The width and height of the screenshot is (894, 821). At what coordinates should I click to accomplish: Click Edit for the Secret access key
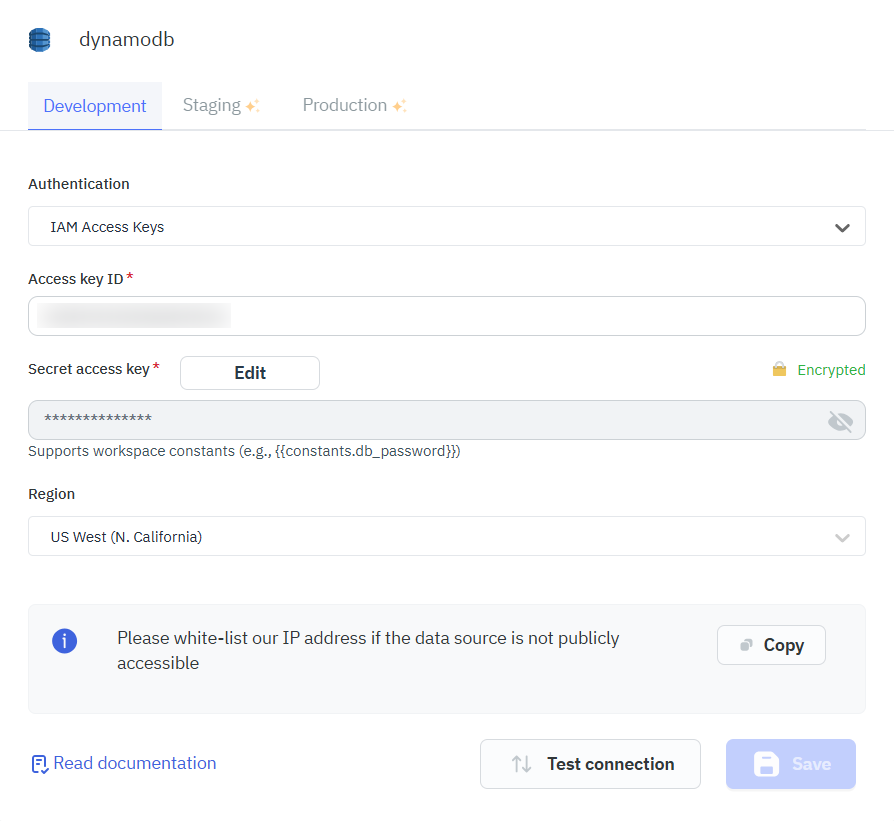(x=250, y=373)
